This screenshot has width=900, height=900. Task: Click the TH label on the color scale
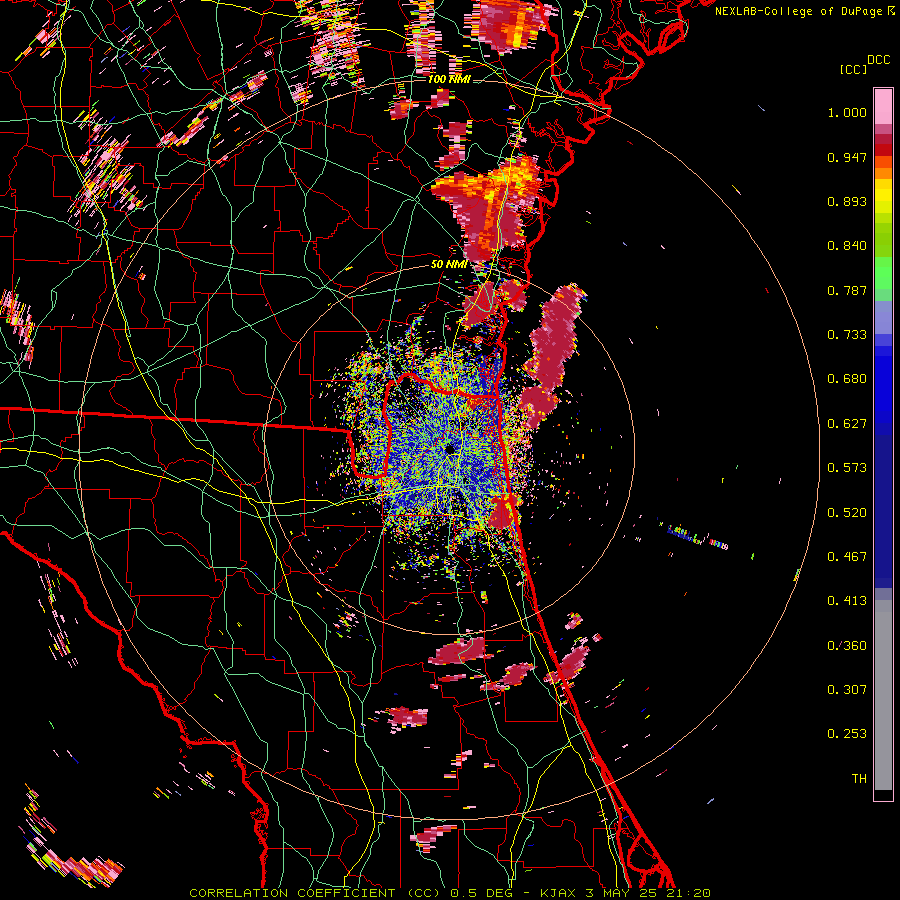click(x=859, y=779)
